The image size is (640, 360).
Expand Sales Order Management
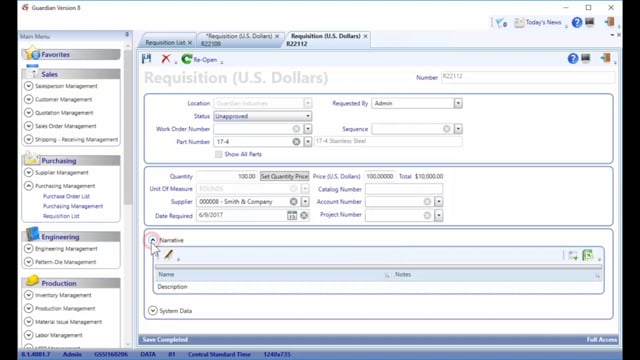tap(28, 126)
